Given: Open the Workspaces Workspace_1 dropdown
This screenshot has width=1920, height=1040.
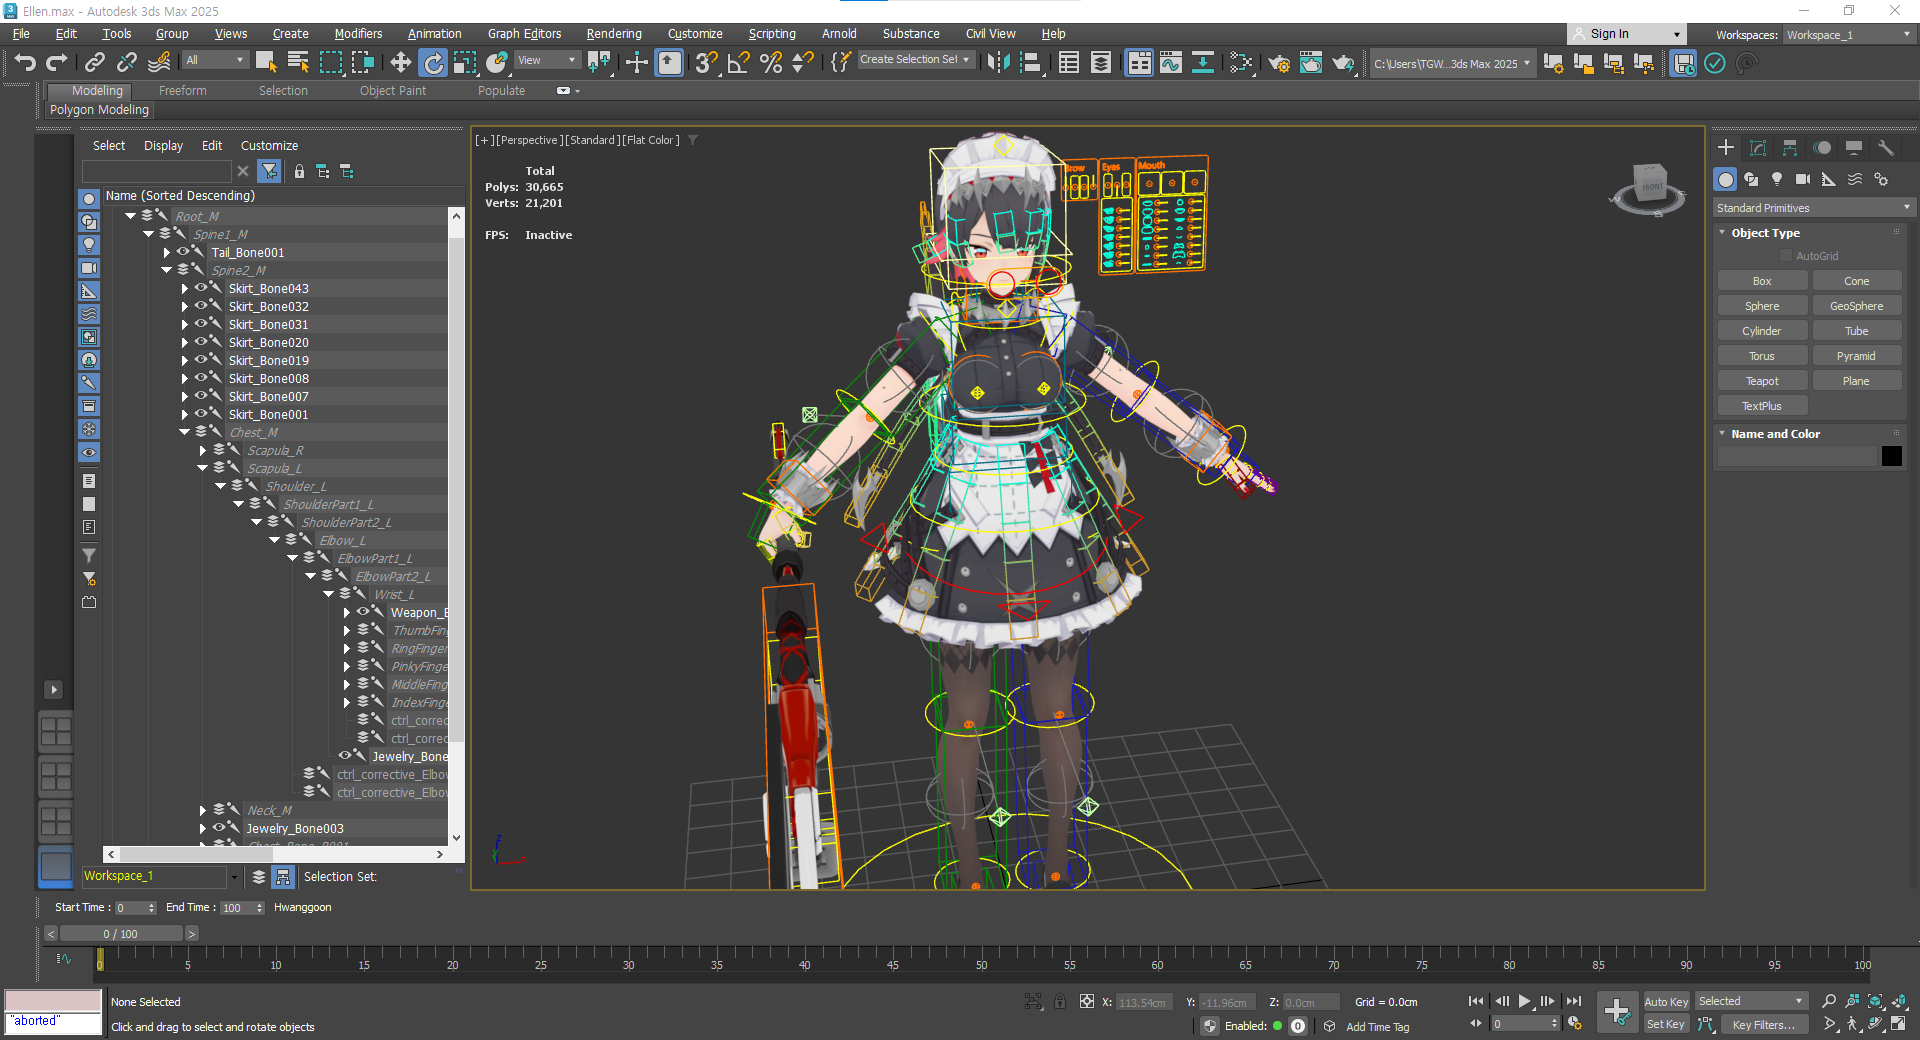Looking at the screenshot, I should (x=1849, y=35).
